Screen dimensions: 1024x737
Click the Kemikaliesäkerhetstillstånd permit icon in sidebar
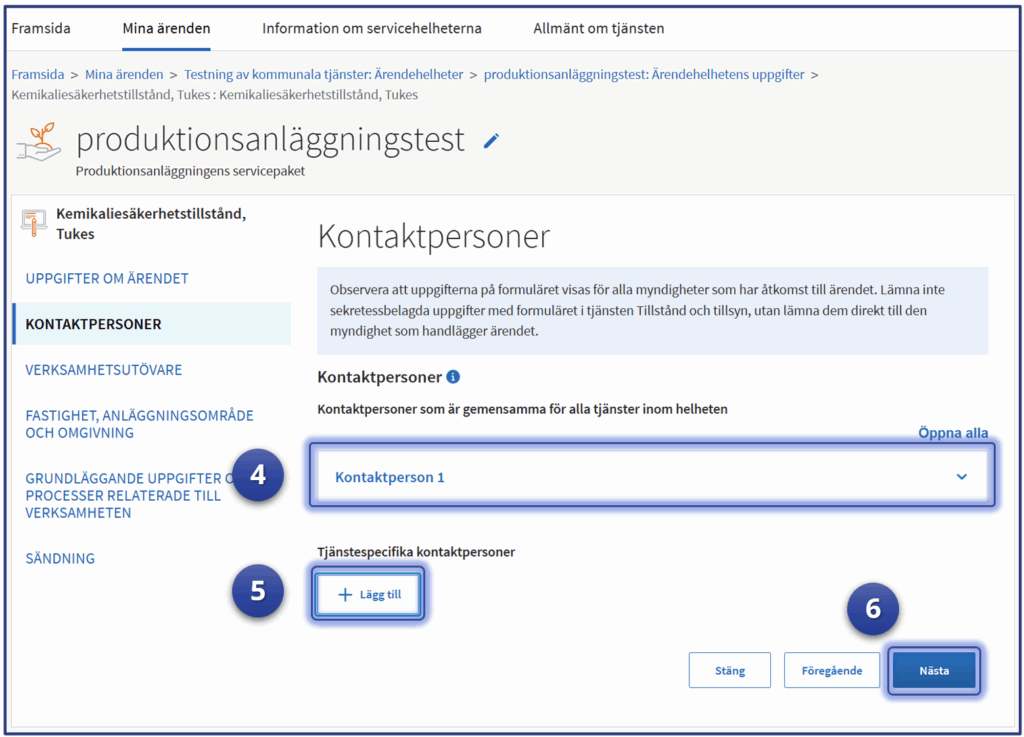(x=34, y=223)
